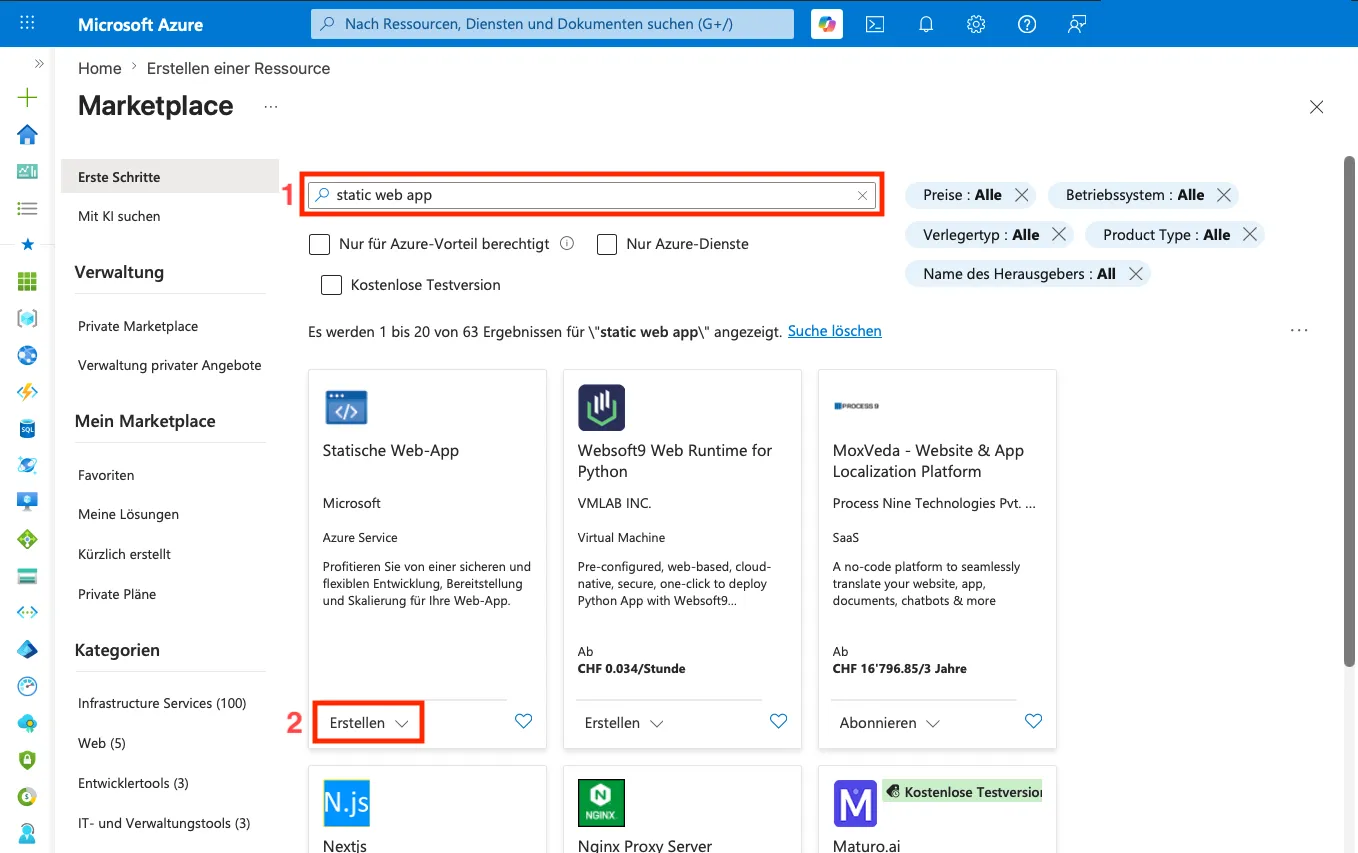Favorite Websoft9 Web Runtime with heart icon

click(x=779, y=721)
